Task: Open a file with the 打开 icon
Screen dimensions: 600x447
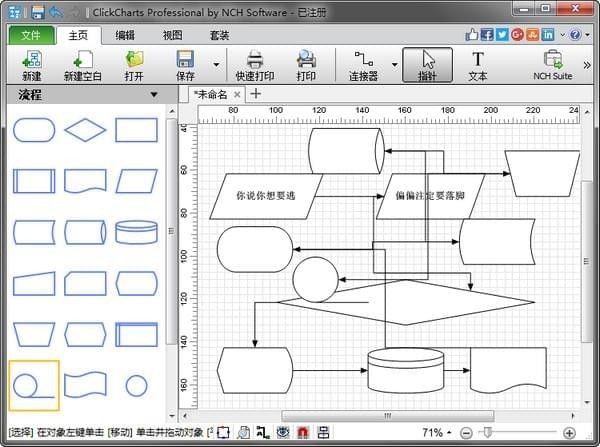Action: coord(134,65)
